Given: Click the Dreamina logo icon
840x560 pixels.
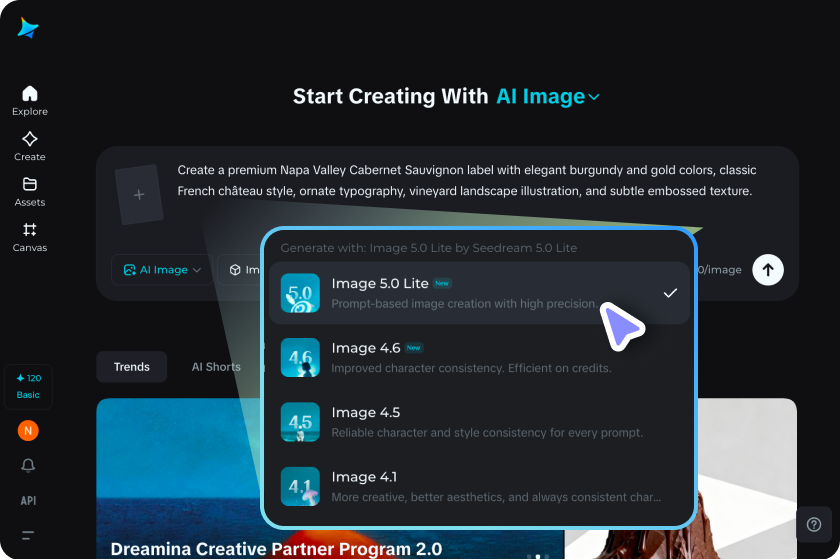Looking at the screenshot, I should 28,28.
